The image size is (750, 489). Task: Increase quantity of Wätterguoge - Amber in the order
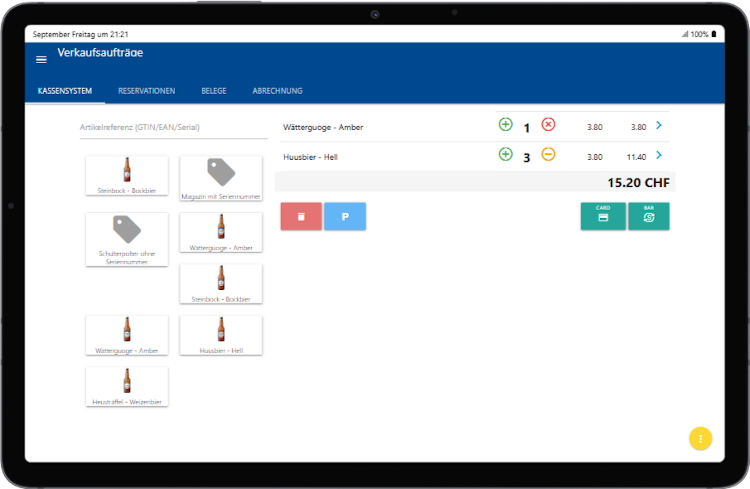coord(505,125)
